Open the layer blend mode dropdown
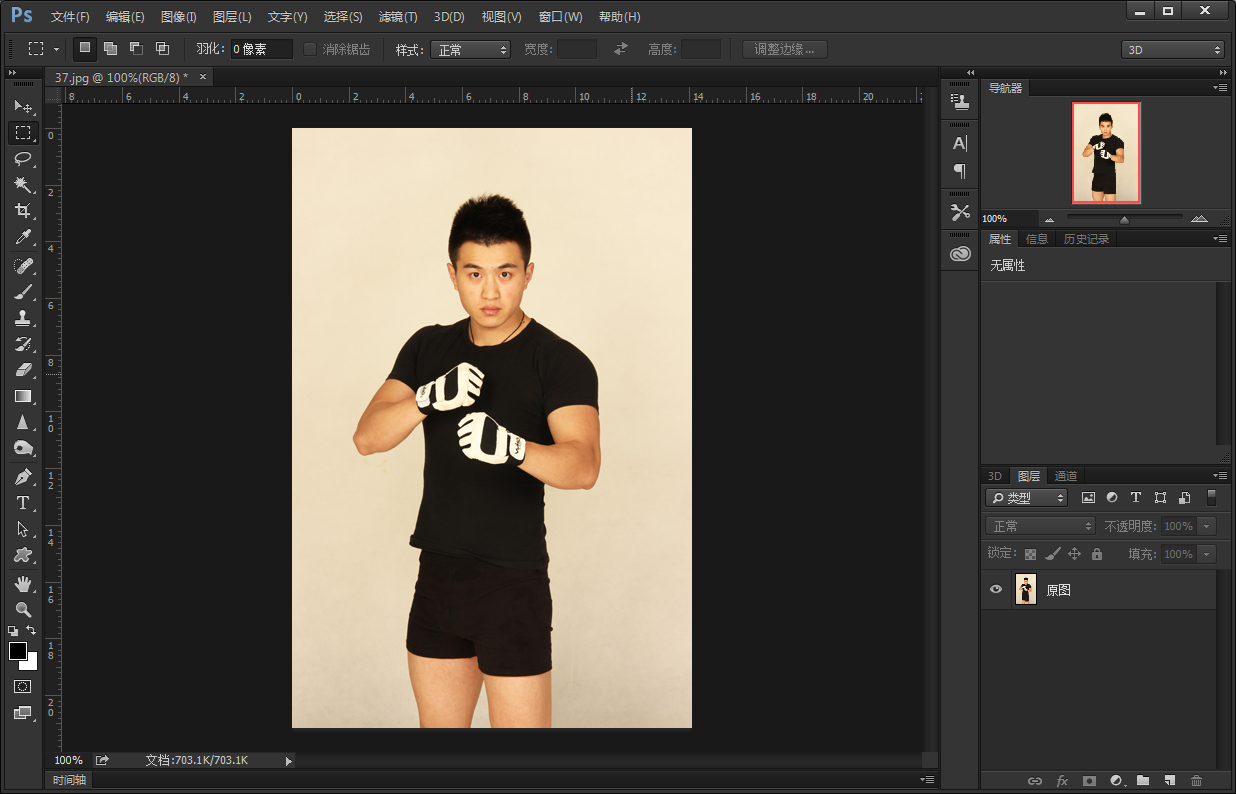The width and height of the screenshot is (1236, 794). click(1039, 525)
